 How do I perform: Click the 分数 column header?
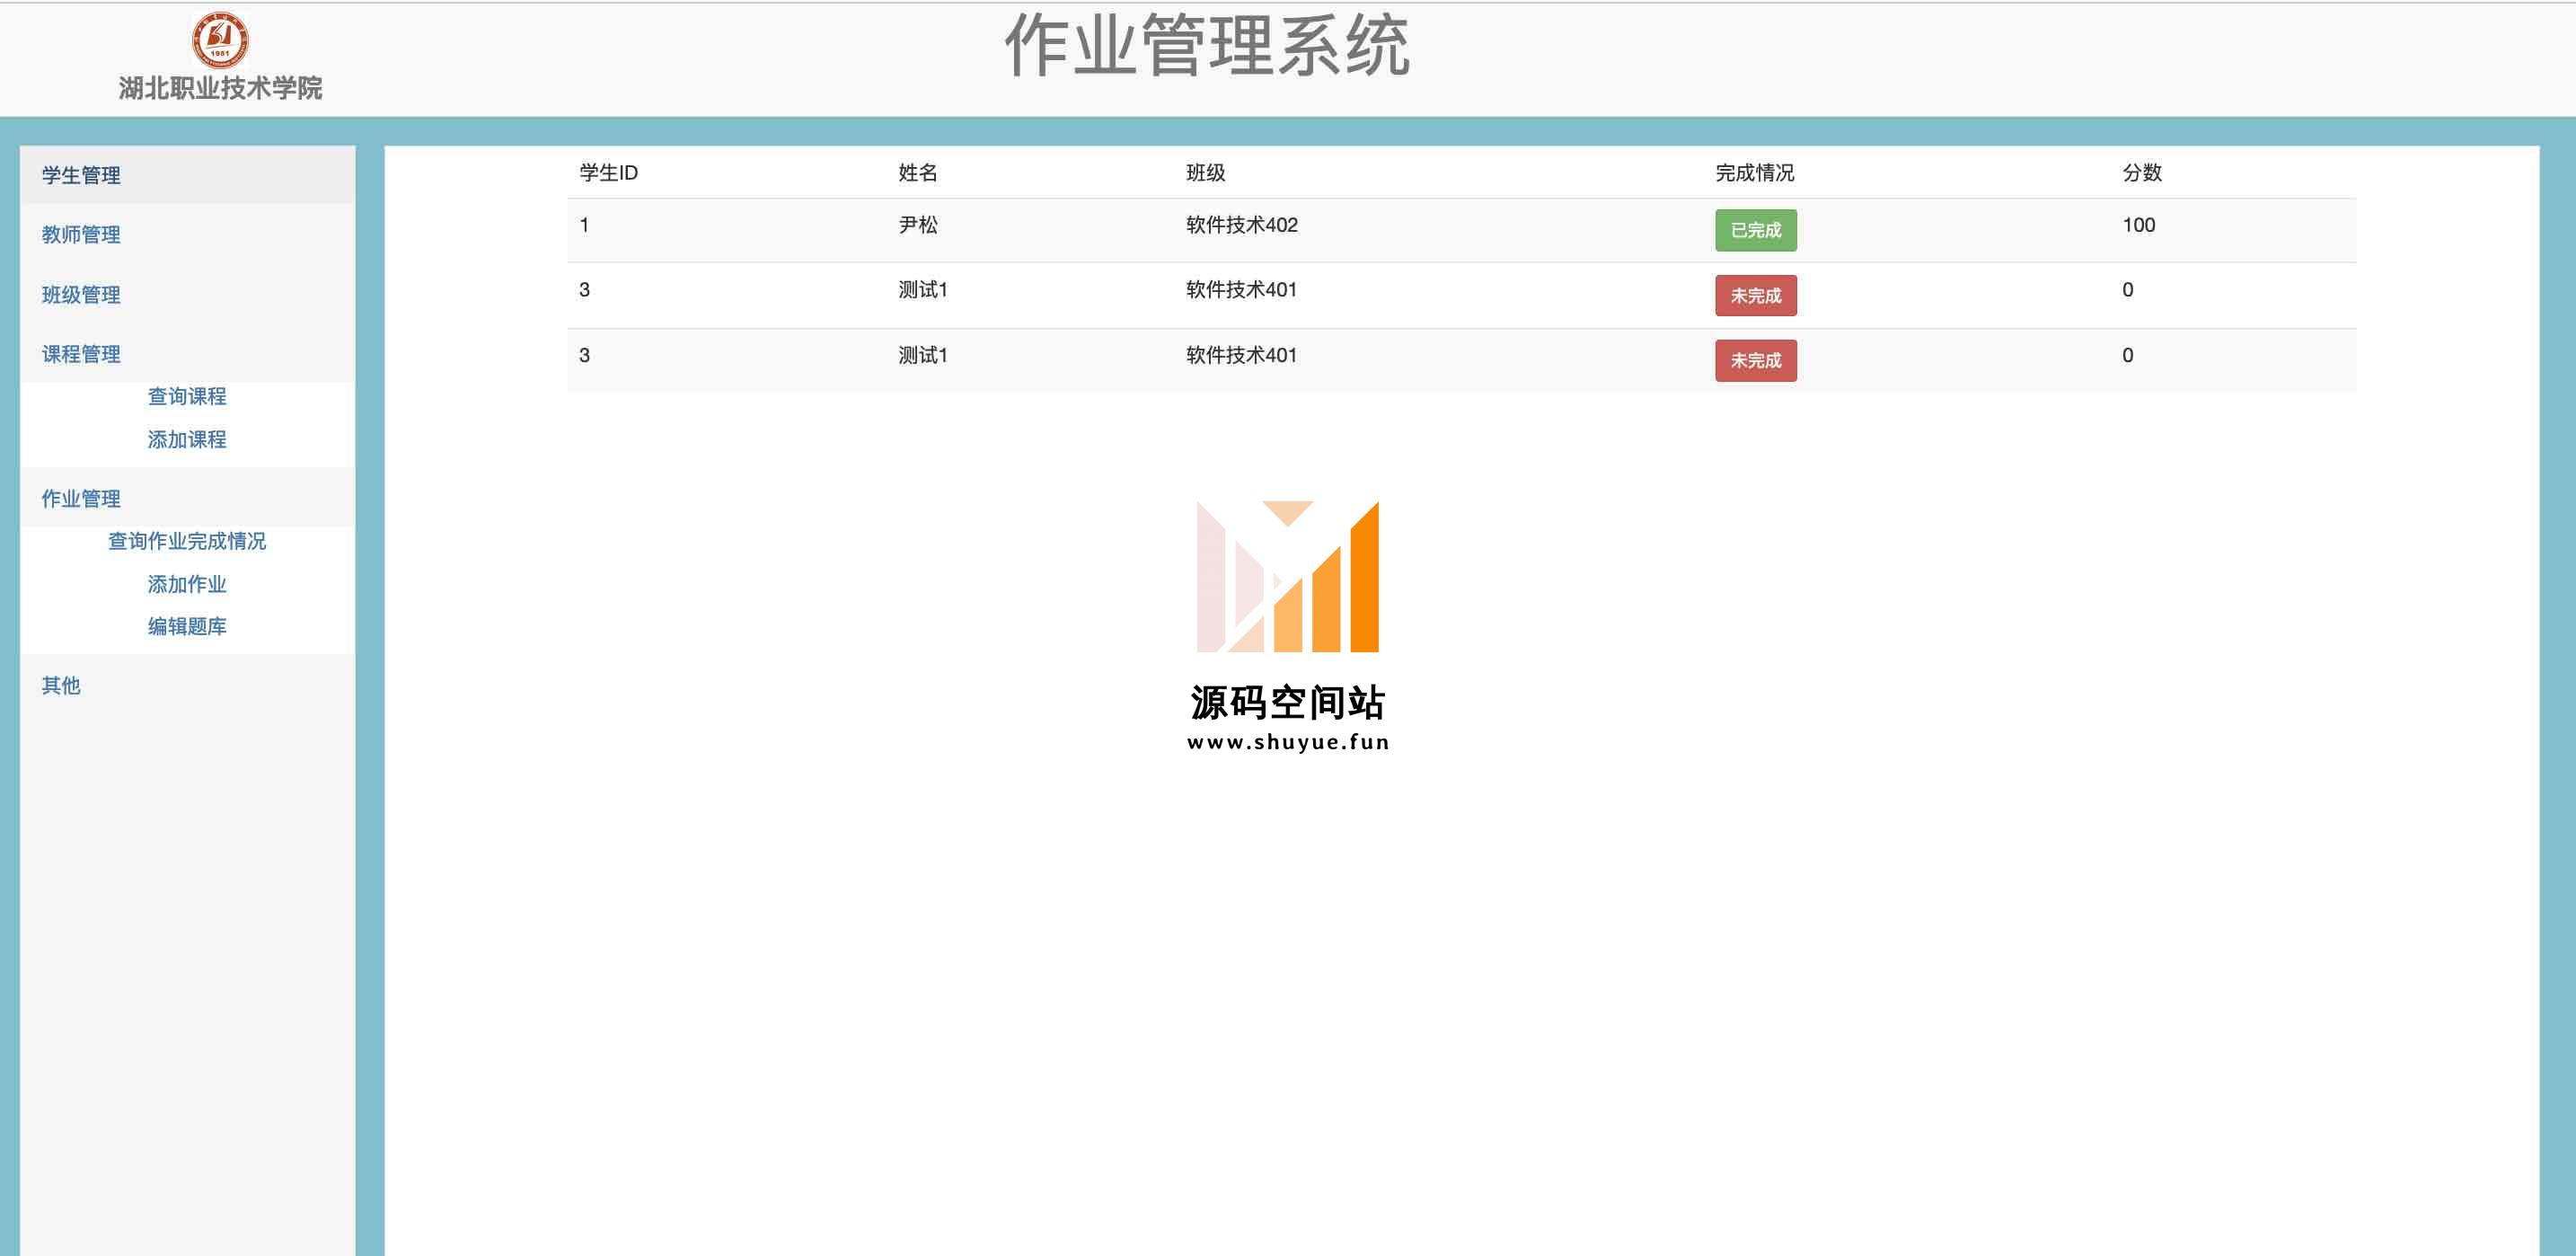coord(2142,173)
